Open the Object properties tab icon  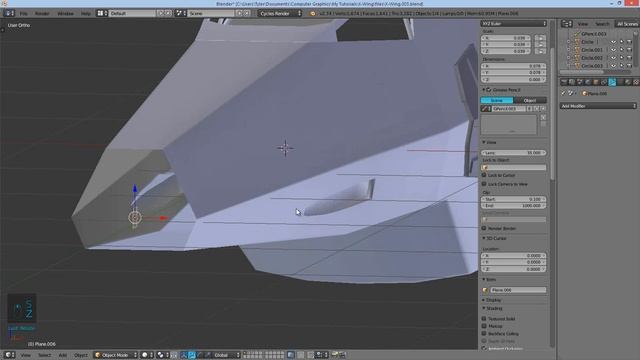coord(596,82)
